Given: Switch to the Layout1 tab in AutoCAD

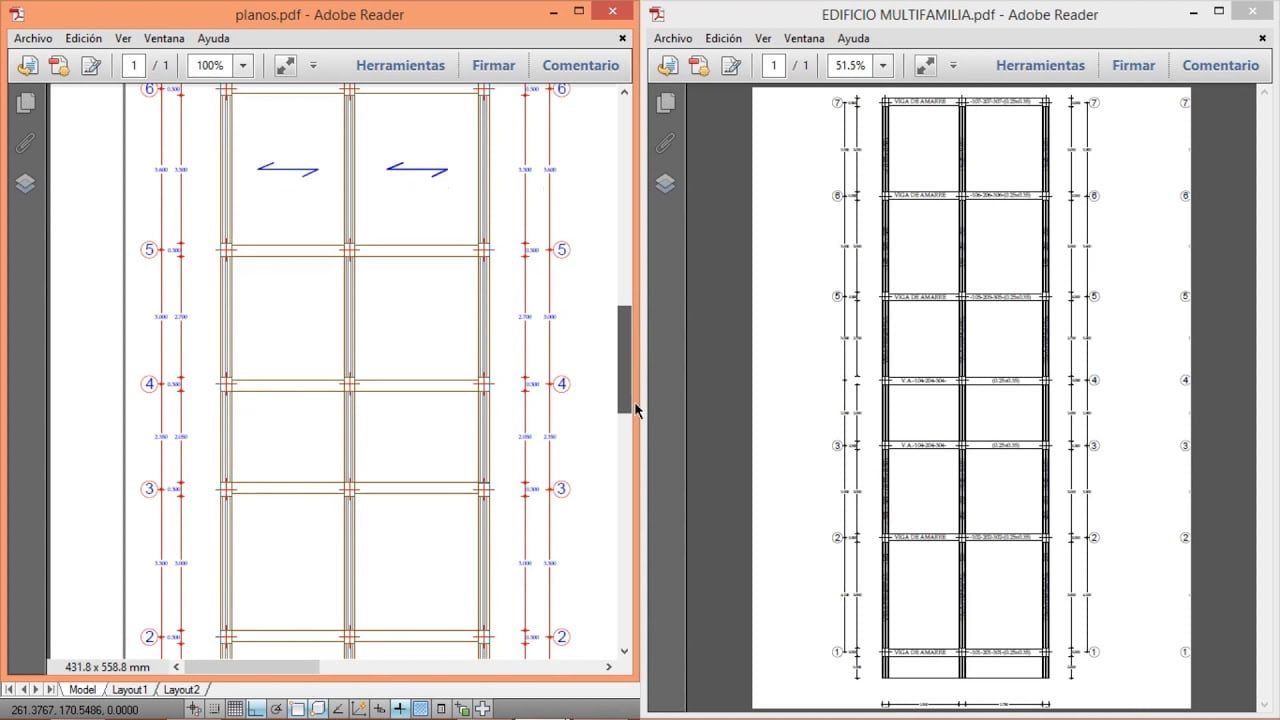Looking at the screenshot, I should tap(130, 689).
